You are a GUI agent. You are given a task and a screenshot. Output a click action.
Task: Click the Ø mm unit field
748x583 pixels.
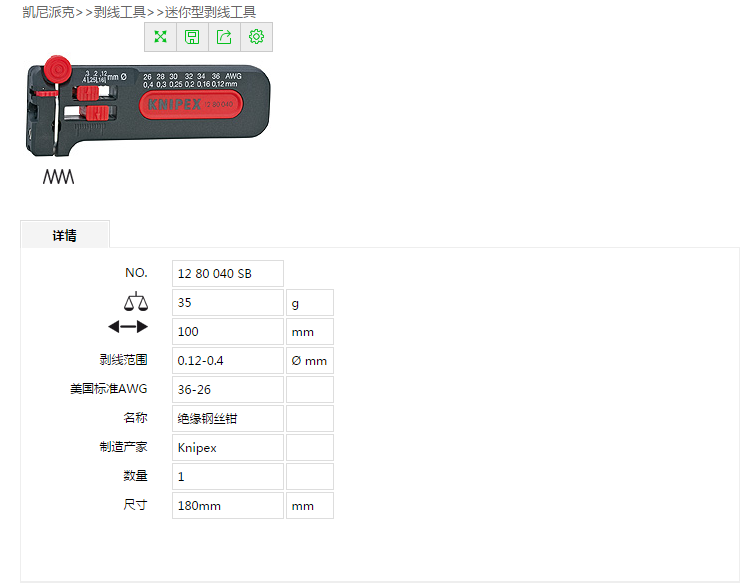point(310,361)
